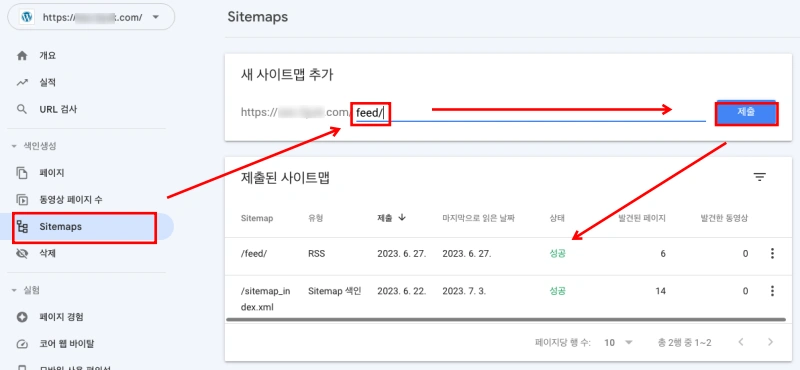The width and height of the screenshot is (800, 370).
Task: Sort by the 제출 column header
Action: coord(385,218)
